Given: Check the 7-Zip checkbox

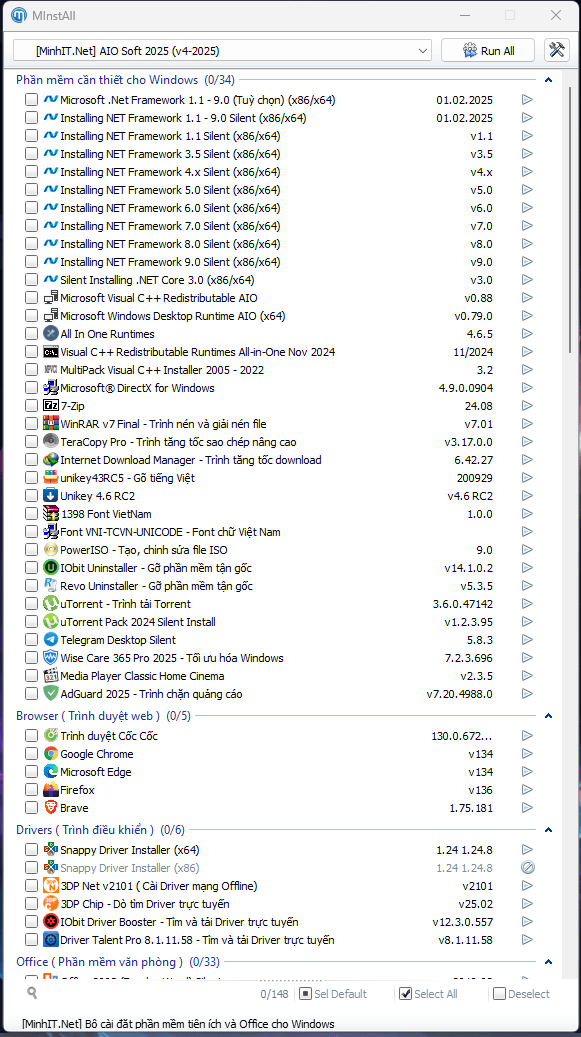Looking at the screenshot, I should pos(31,405).
